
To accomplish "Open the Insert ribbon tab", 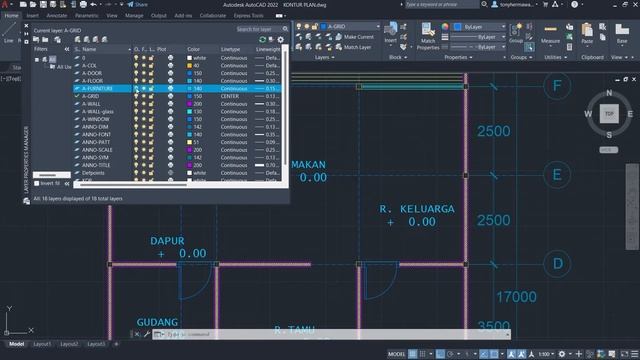I will 33,16.
